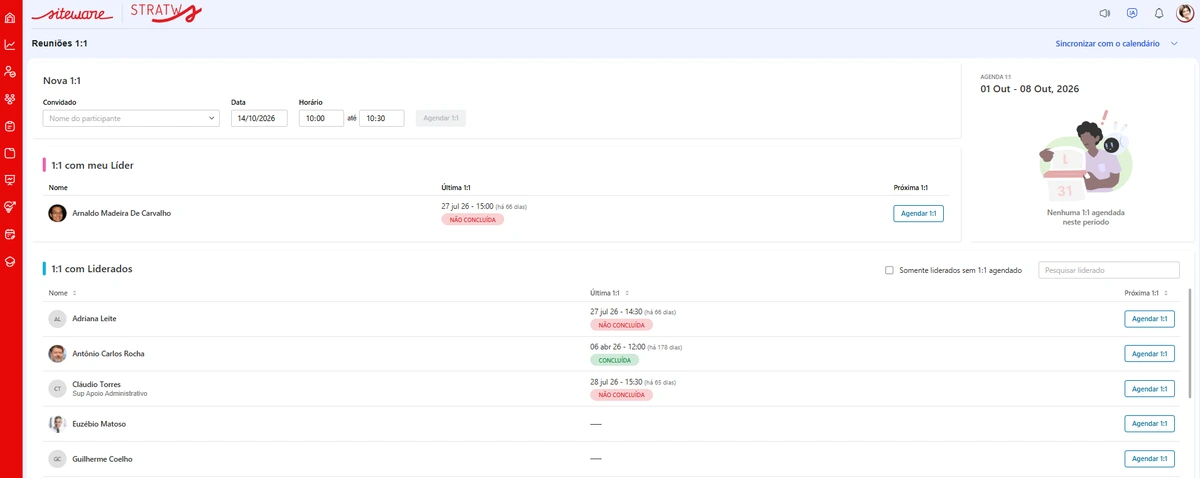
Task: Click the Reuniões 1:1 page title
Action: [x=59, y=44]
